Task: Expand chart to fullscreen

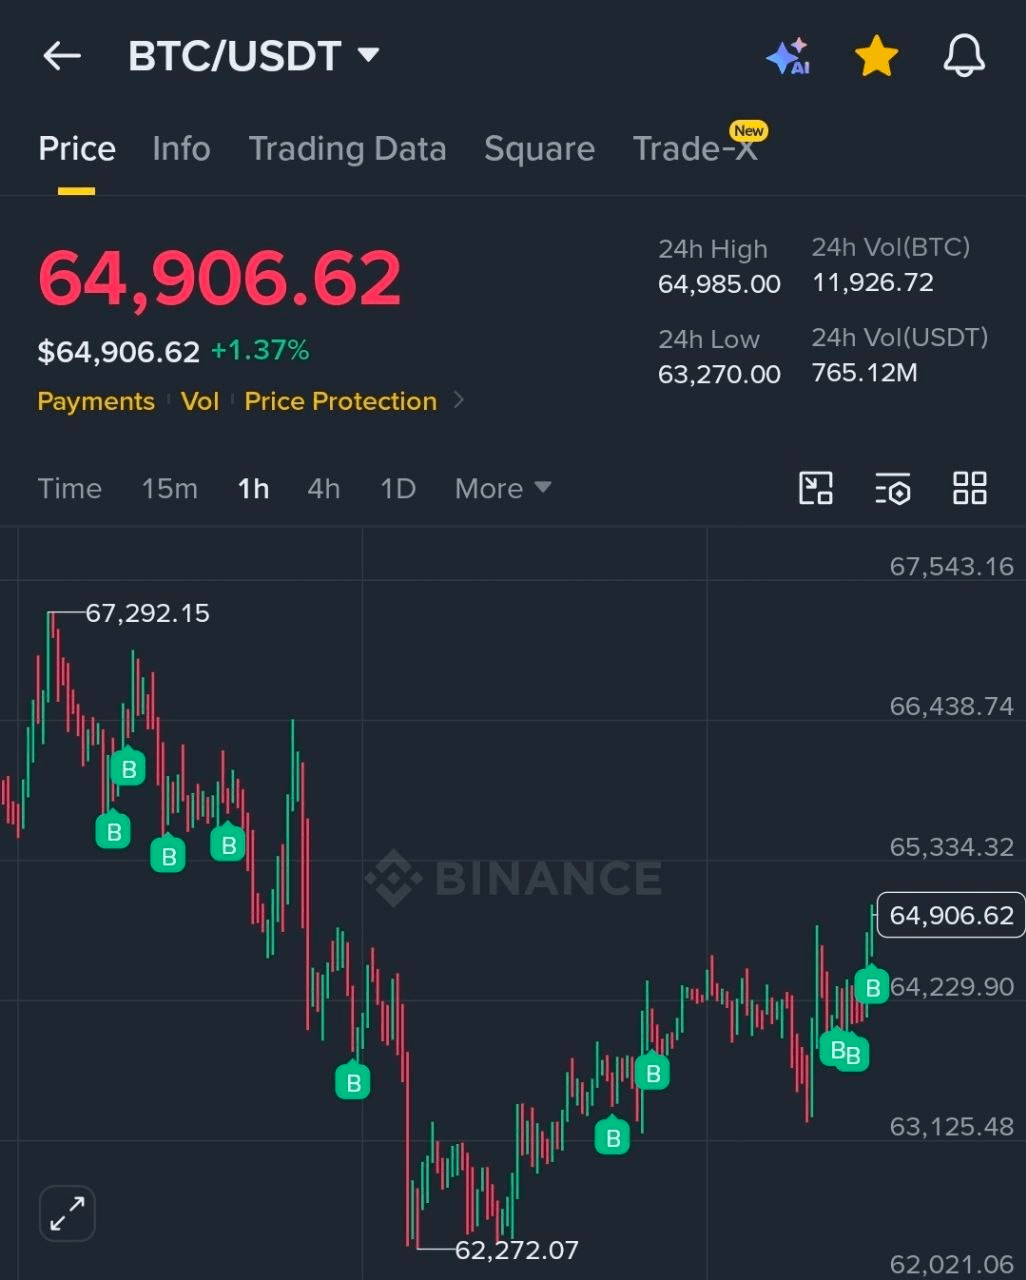Action: (x=67, y=1214)
